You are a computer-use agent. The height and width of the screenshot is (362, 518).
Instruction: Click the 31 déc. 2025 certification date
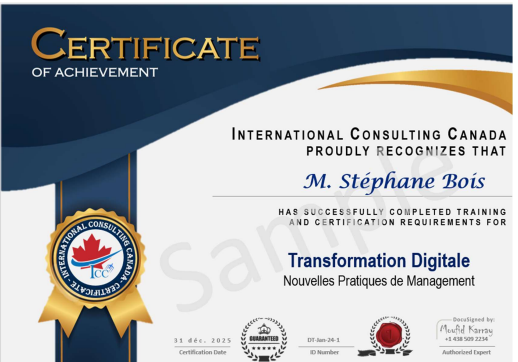coord(202,340)
